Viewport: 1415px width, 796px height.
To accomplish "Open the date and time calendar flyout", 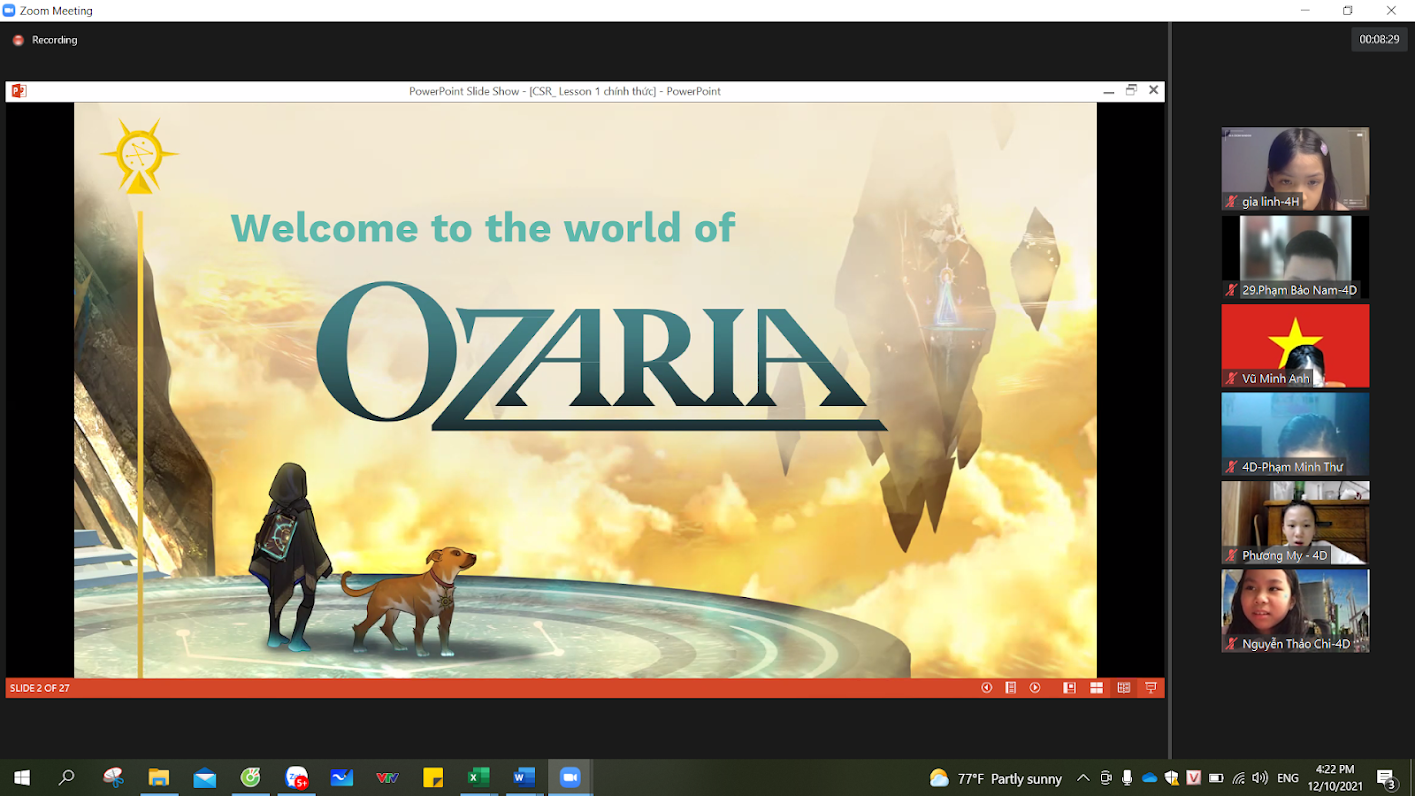I will tap(1334, 777).
